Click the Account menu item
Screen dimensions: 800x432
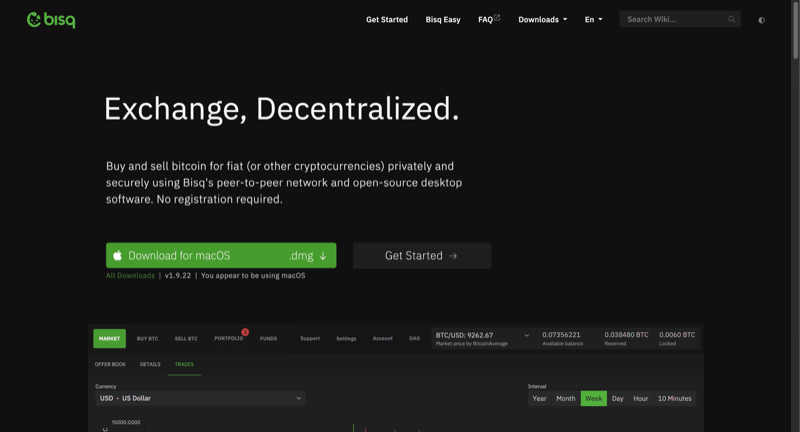point(383,339)
